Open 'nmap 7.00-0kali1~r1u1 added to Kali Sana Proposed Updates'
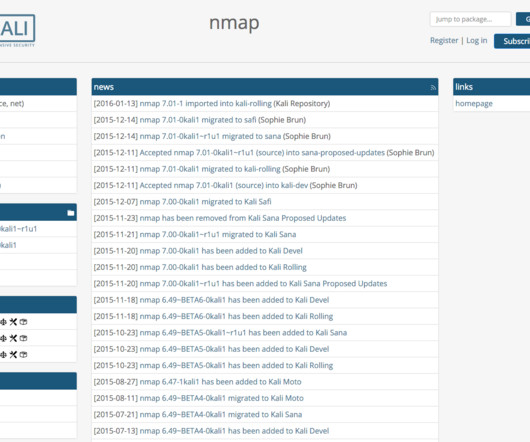530x442 pixels. [x=263, y=284]
